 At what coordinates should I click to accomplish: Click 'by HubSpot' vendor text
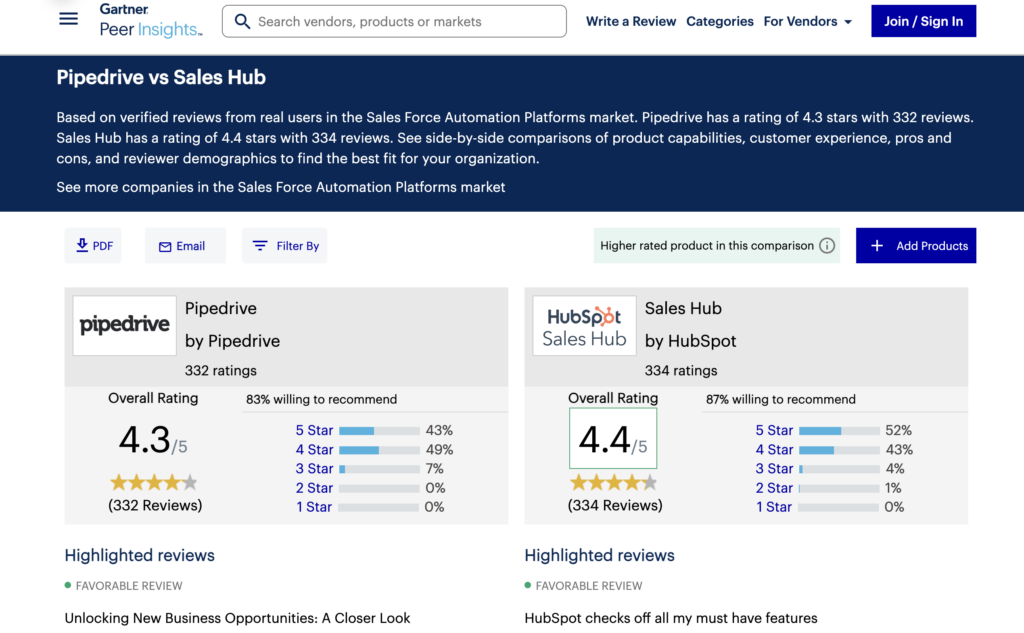(690, 341)
